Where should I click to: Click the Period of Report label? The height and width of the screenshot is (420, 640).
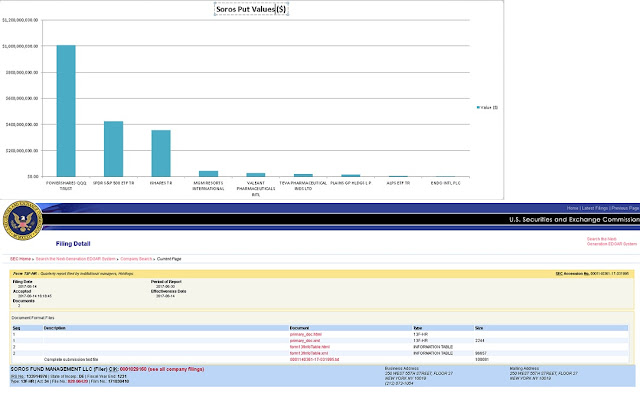coord(166,282)
